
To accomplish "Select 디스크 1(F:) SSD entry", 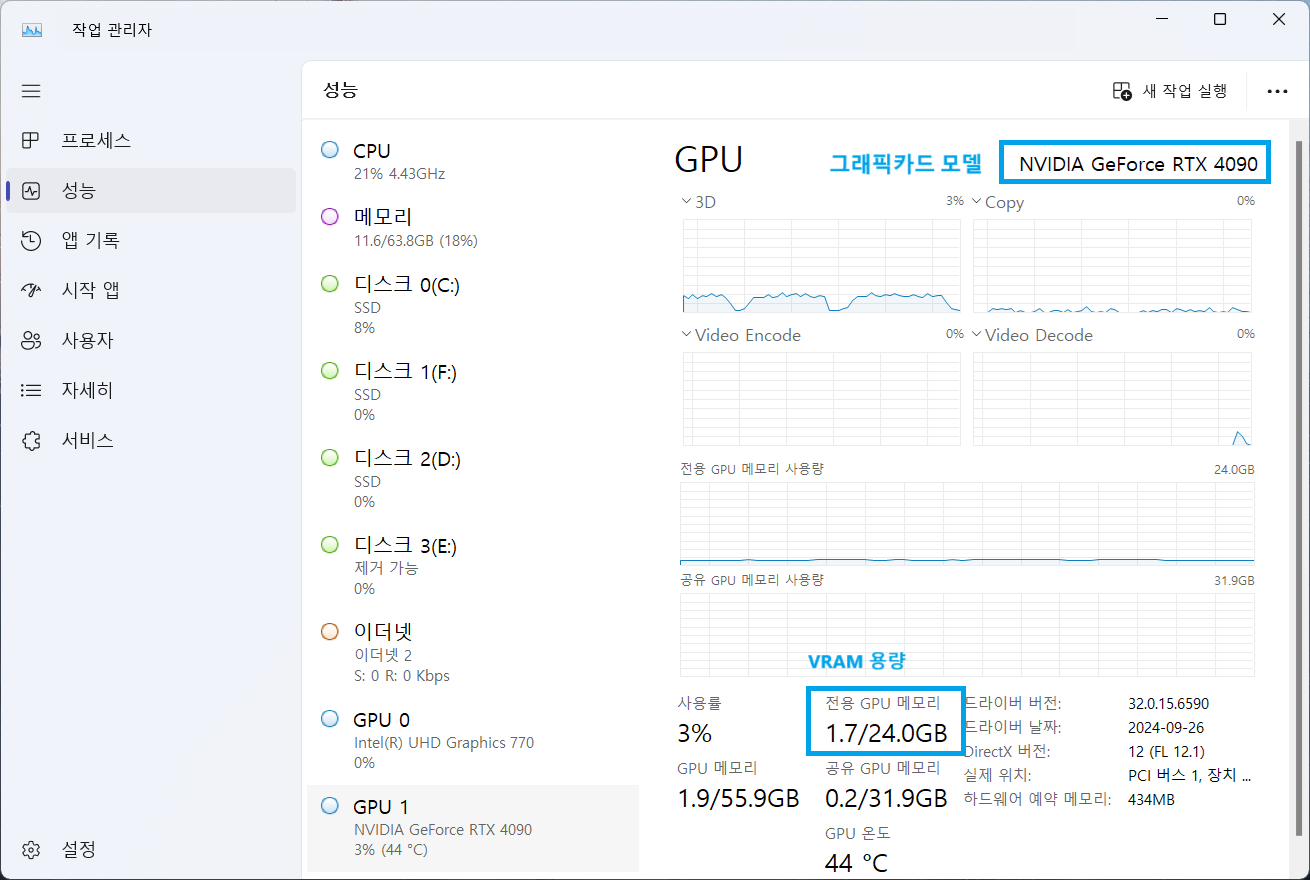I will pyautogui.click(x=473, y=392).
